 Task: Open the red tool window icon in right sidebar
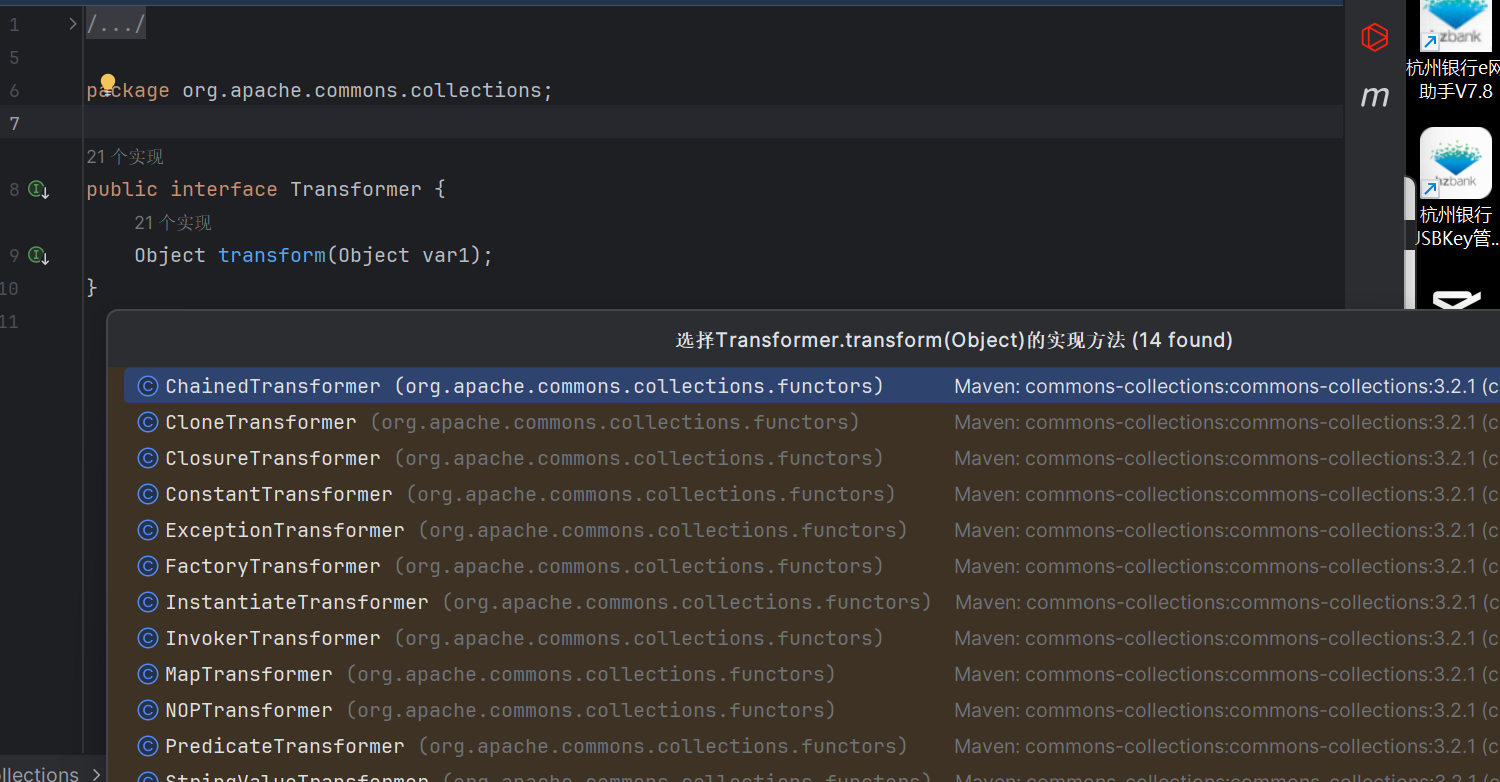[1375, 38]
